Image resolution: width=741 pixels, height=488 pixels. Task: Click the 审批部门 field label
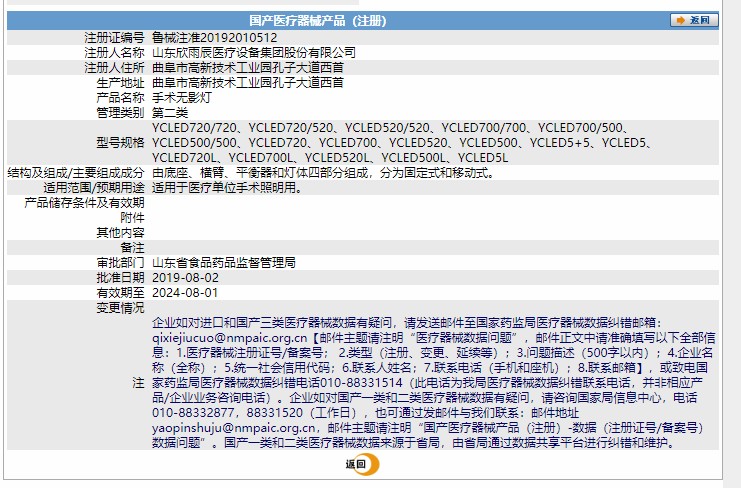click(x=120, y=263)
